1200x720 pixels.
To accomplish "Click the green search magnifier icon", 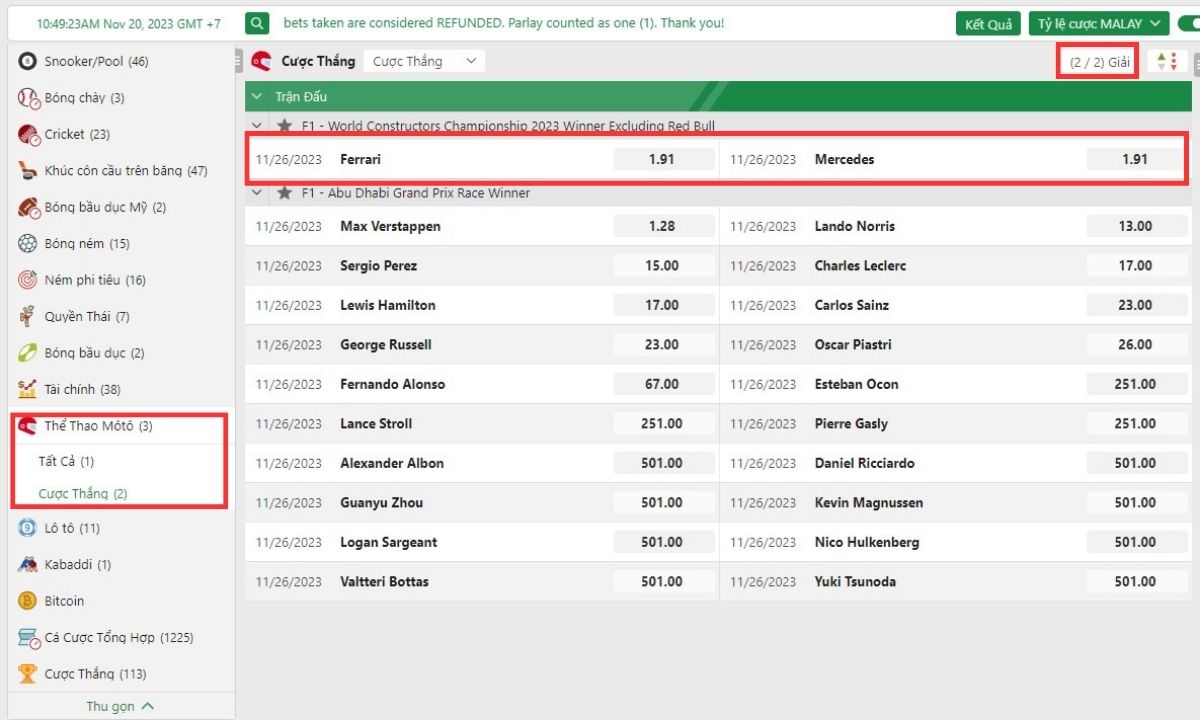I will click(x=258, y=23).
